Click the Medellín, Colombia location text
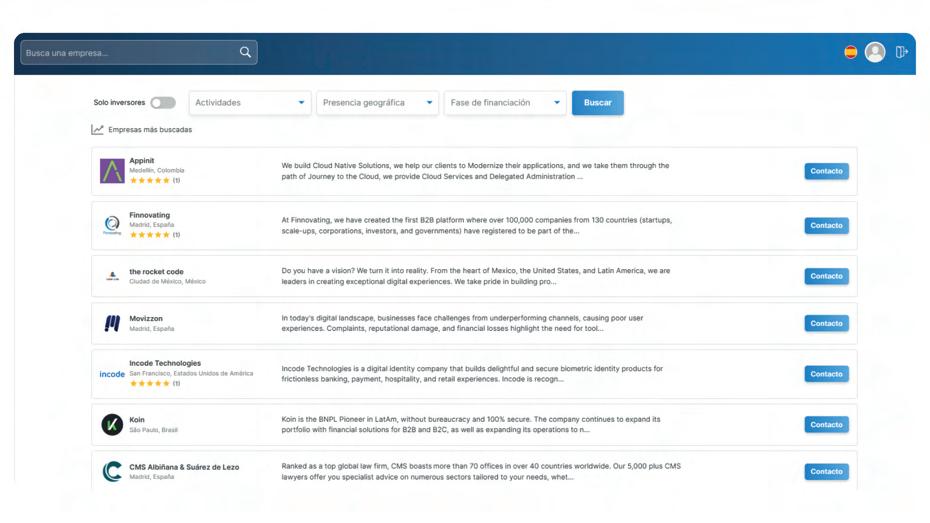This screenshot has width=930, height=523. 157,170
